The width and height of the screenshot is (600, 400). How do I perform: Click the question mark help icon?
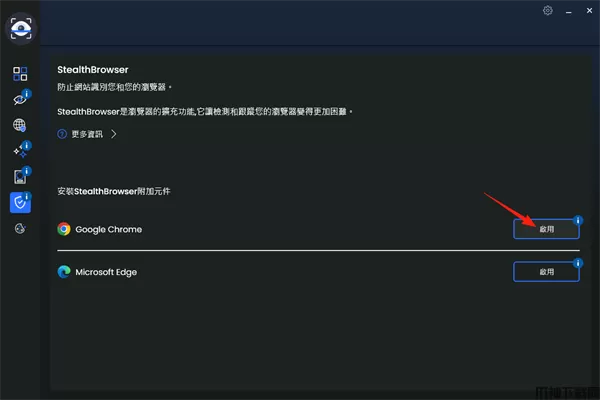pyautogui.click(x=62, y=134)
